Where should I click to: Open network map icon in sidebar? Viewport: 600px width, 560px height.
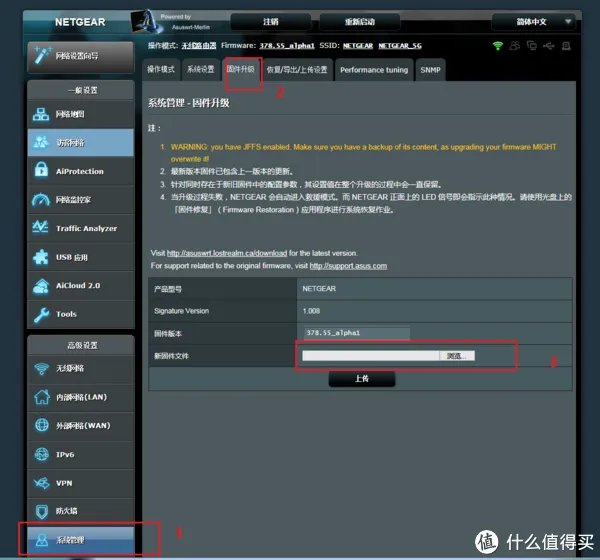point(41,114)
